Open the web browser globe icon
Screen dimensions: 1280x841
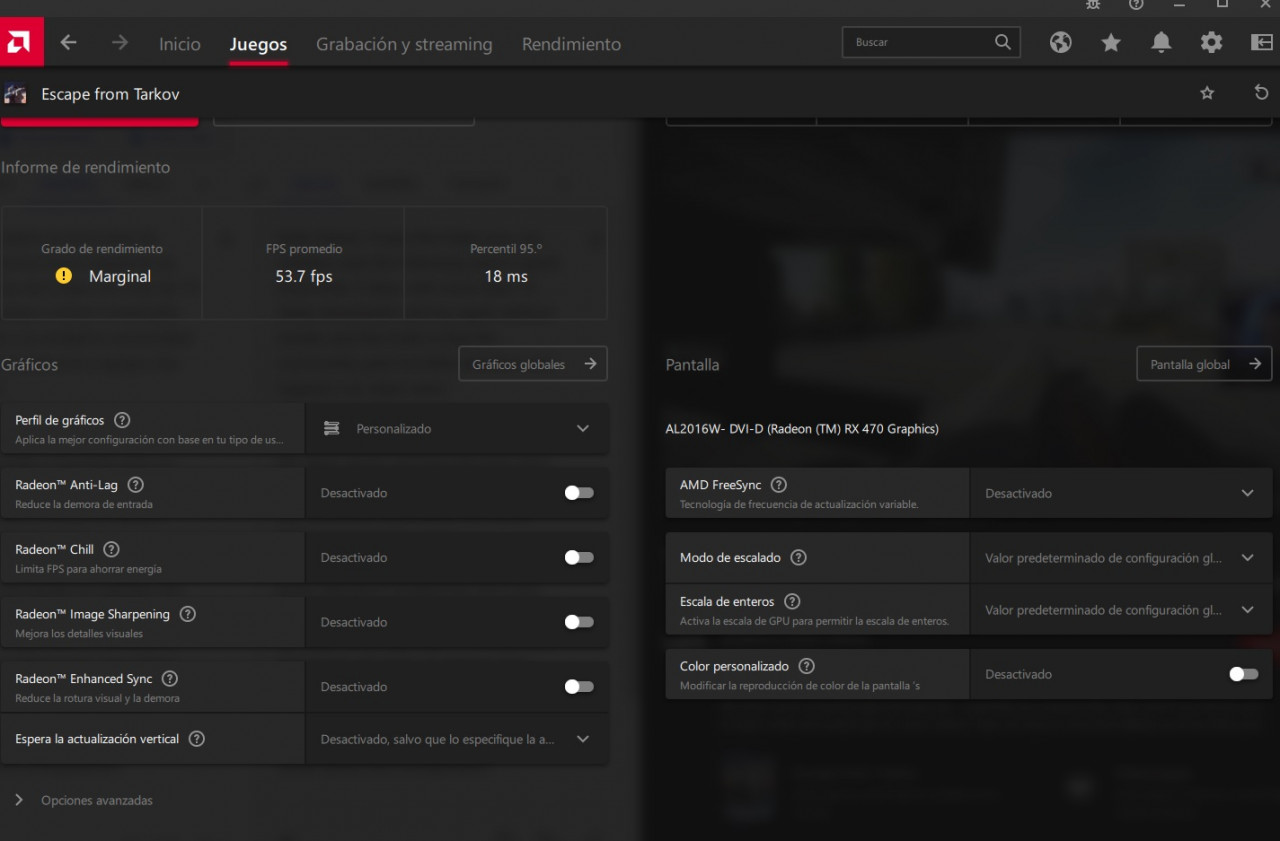click(x=1061, y=42)
